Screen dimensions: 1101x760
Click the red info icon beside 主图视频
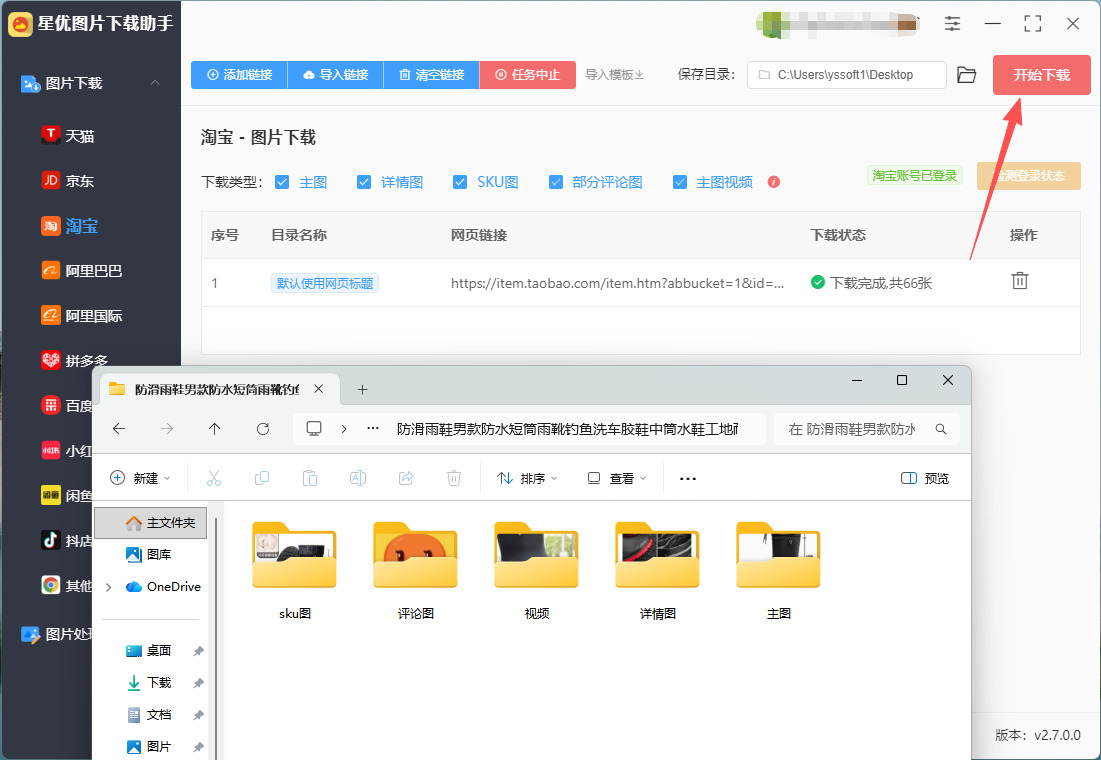(x=773, y=182)
